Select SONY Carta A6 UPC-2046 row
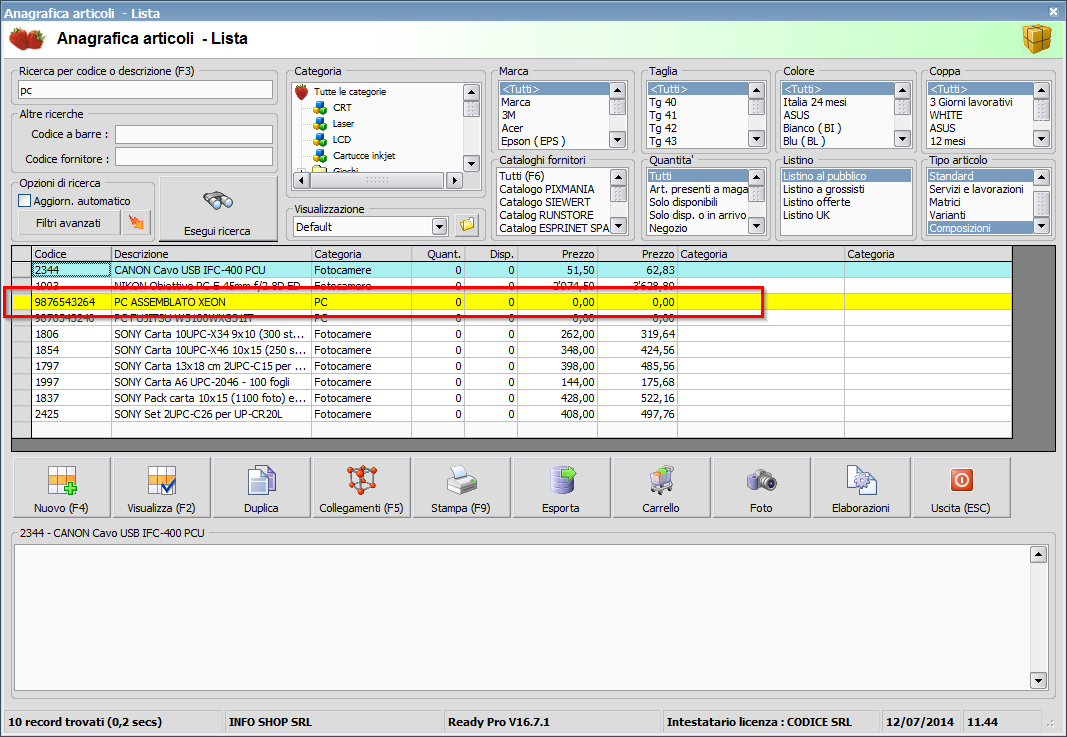Image resolution: width=1067 pixels, height=737 pixels. [x=512, y=382]
